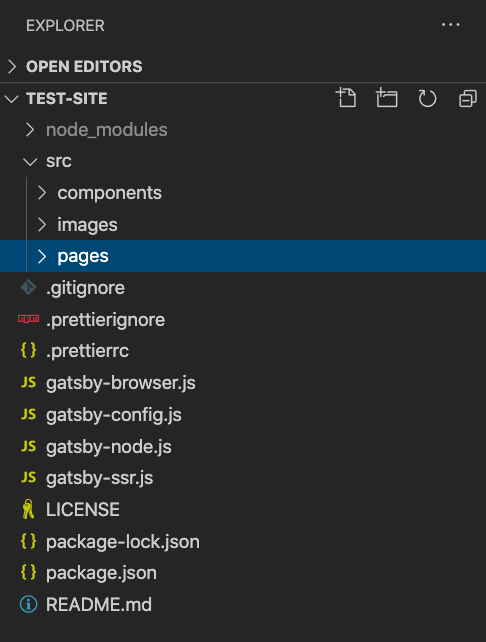Collapse the src folder chevron
This screenshot has width=486, height=642.
click(x=30, y=162)
